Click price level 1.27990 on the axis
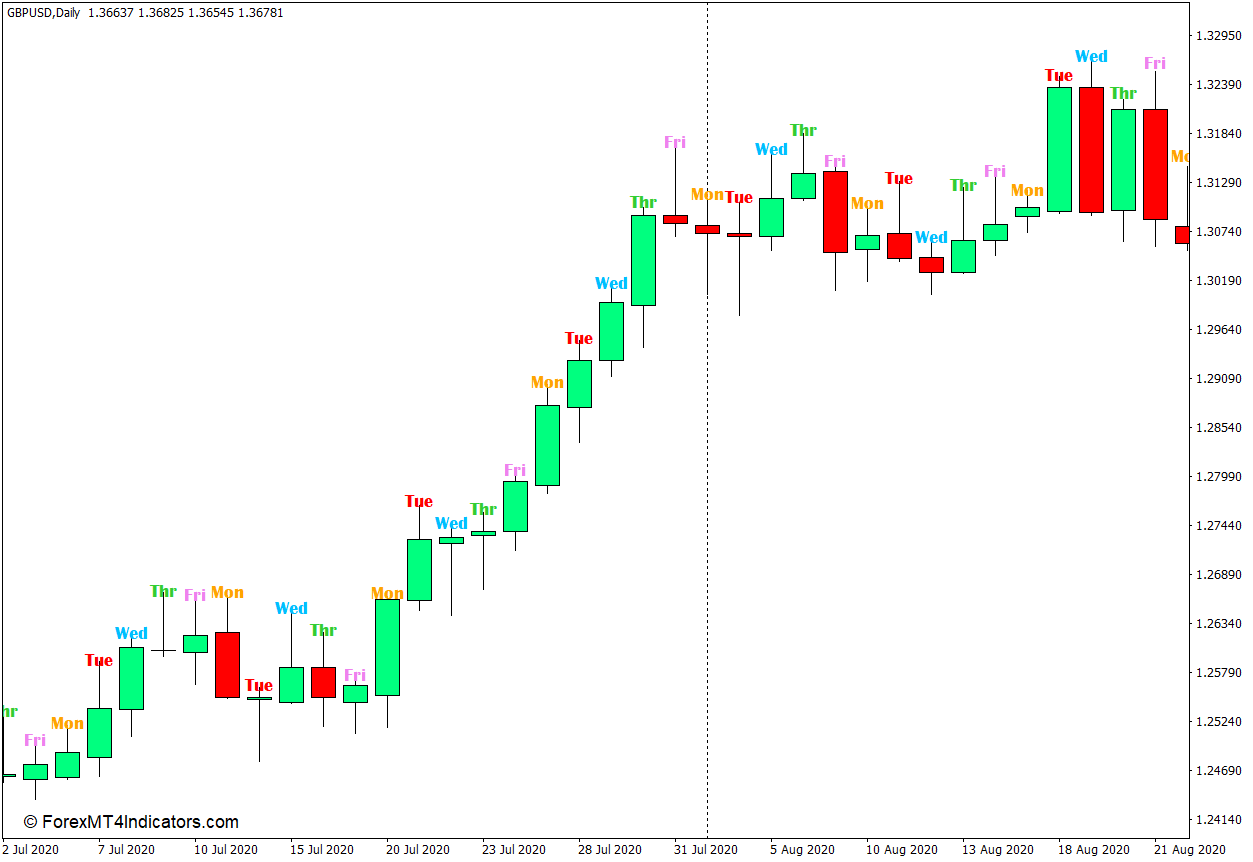Viewport: 1253px width, 862px height. pyautogui.click(x=1218, y=477)
